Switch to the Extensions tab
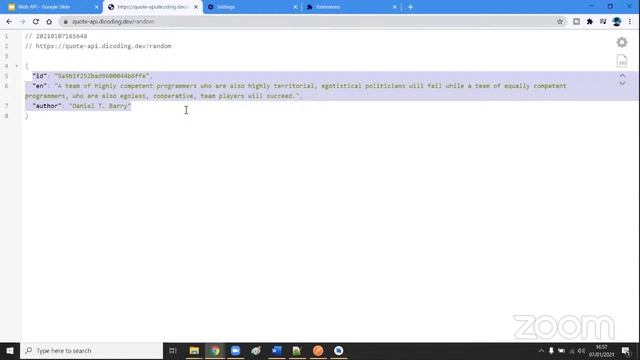 351,7
